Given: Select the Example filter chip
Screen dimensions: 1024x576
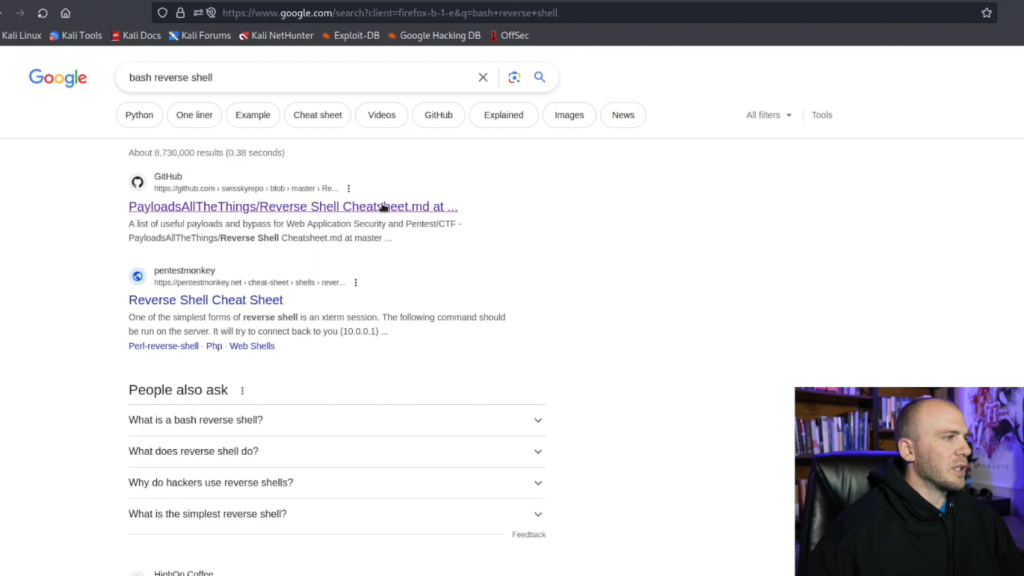Looking at the screenshot, I should click(x=253, y=115).
